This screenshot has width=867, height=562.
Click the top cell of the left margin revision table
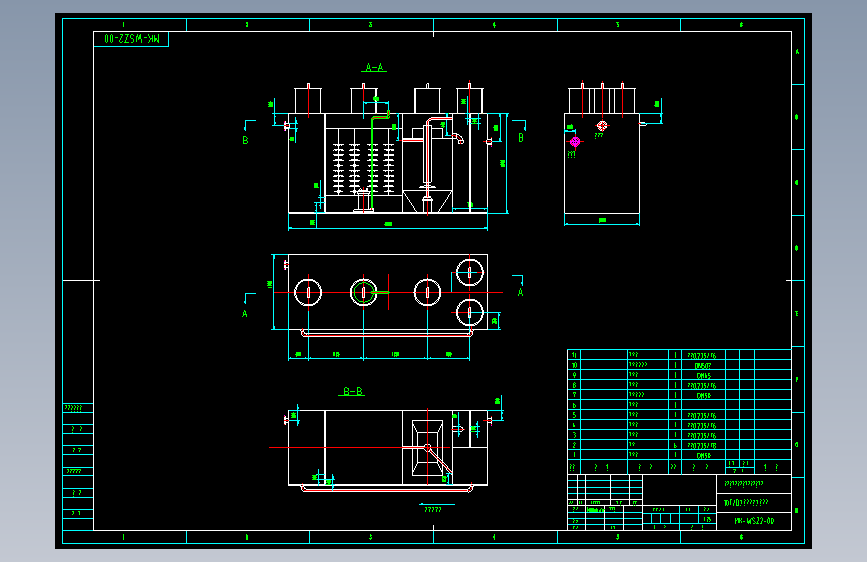78,408
